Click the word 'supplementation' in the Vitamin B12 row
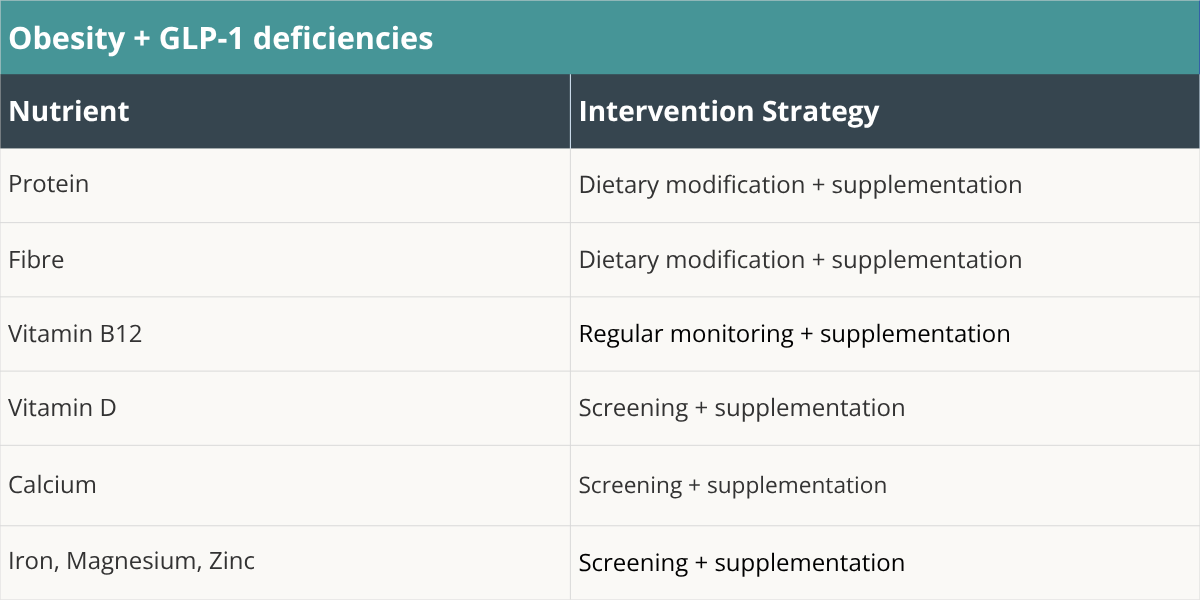 pos(915,335)
